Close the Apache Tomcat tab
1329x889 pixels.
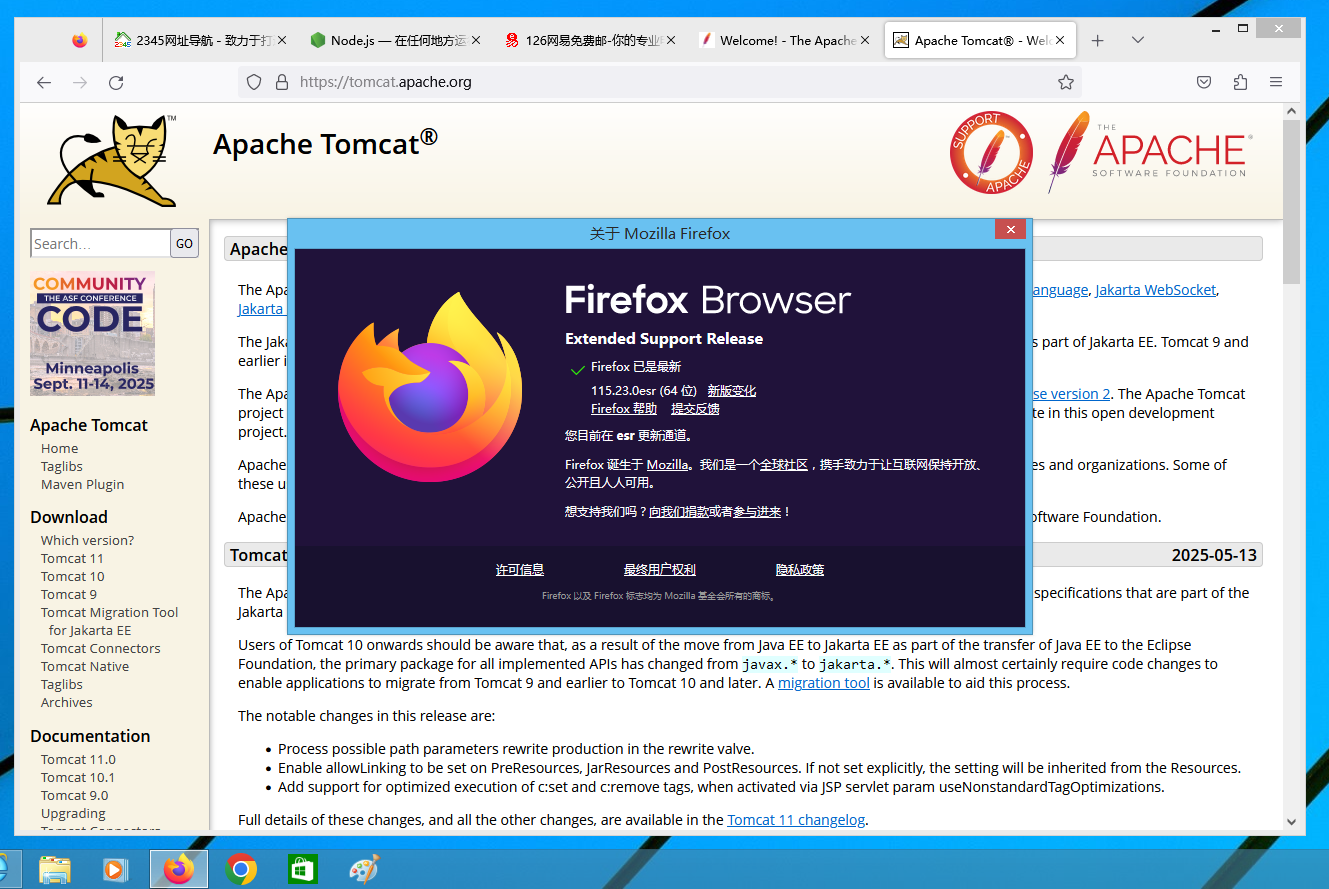point(1060,40)
